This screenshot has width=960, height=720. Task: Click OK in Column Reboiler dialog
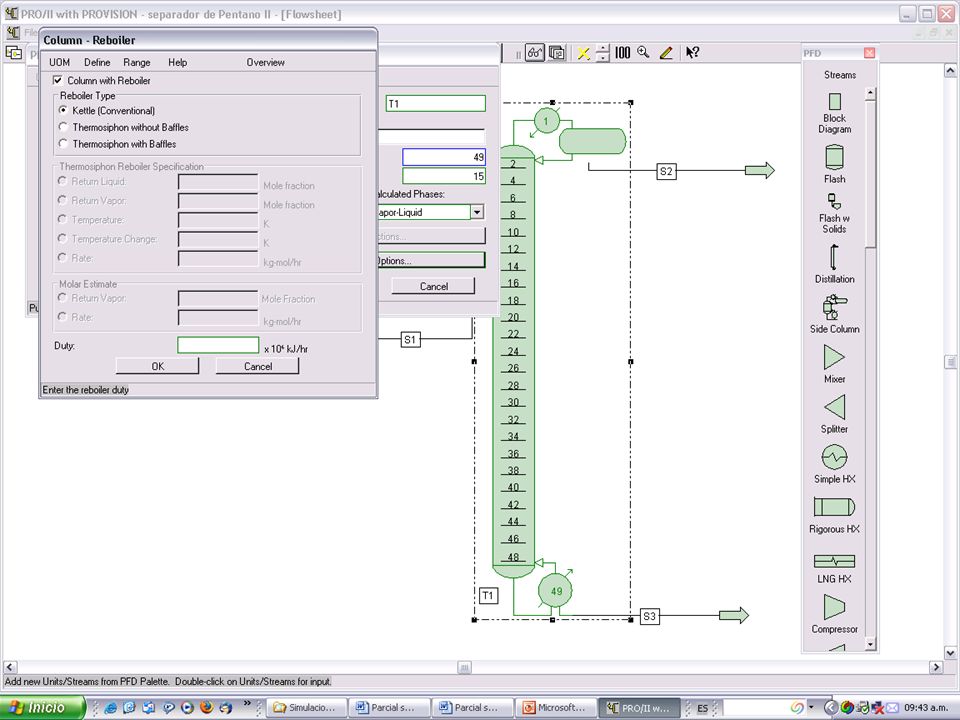[x=157, y=366]
